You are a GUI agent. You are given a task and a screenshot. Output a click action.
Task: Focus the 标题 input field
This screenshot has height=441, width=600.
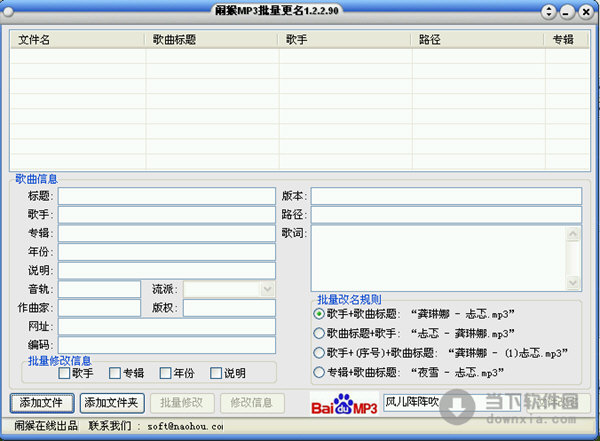pos(167,196)
